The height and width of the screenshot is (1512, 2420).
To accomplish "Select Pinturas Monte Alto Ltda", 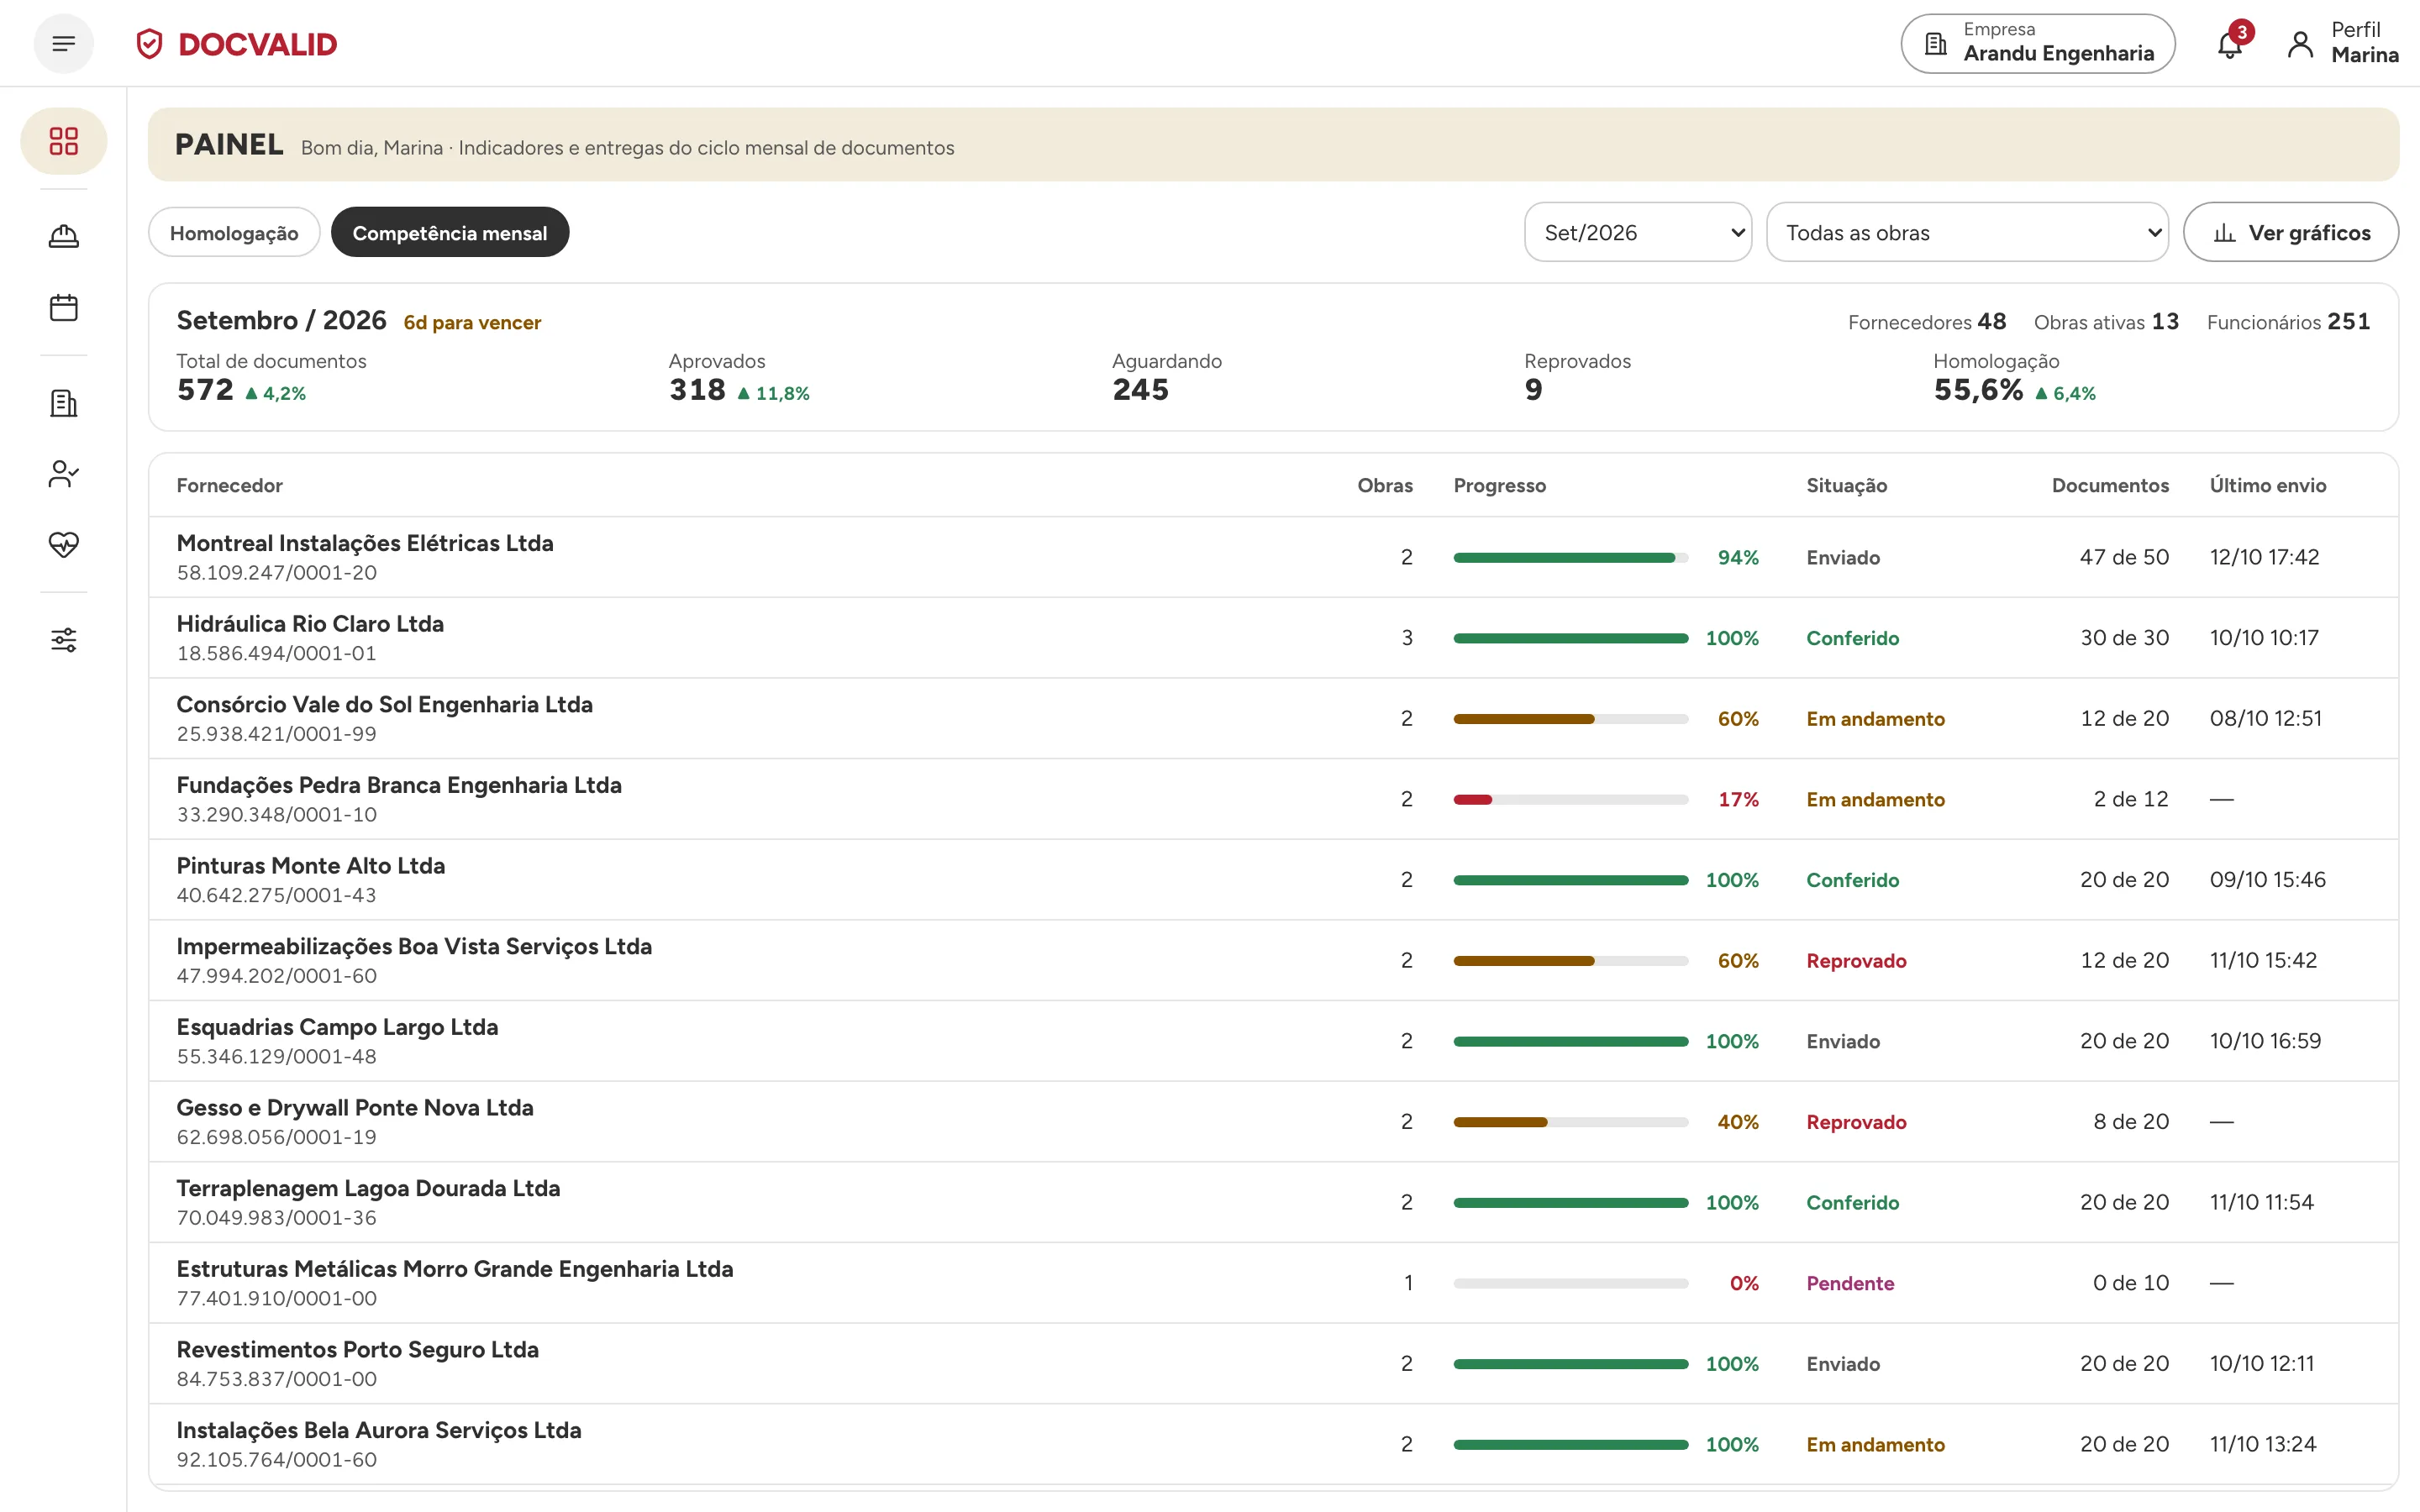I will pos(311,866).
